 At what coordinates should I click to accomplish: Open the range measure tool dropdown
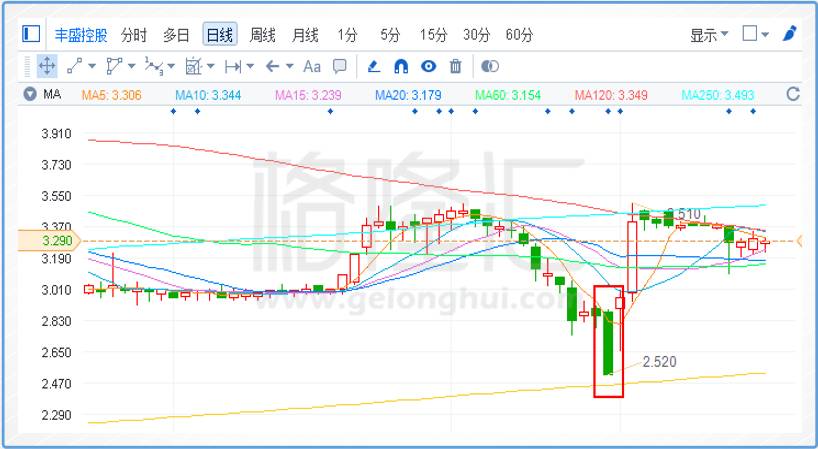coord(250,66)
